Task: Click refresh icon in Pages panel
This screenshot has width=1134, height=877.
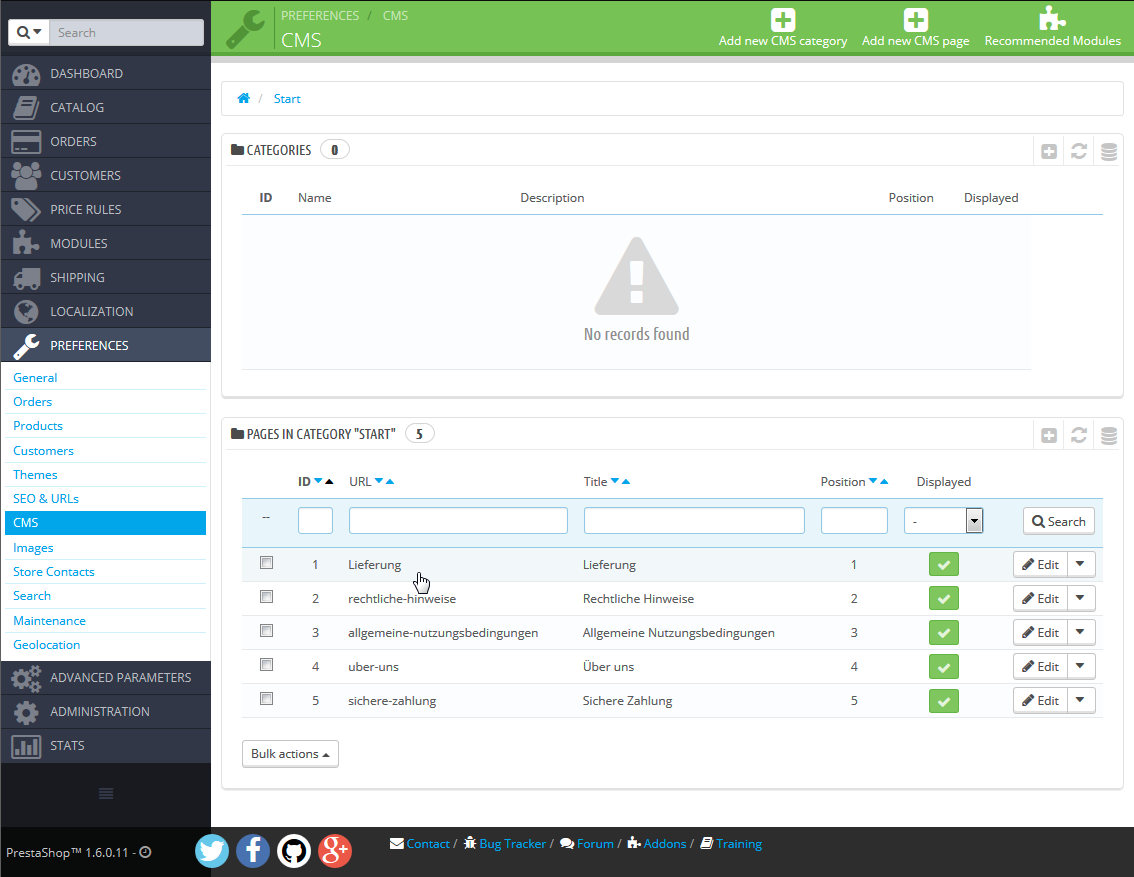Action: point(1078,435)
